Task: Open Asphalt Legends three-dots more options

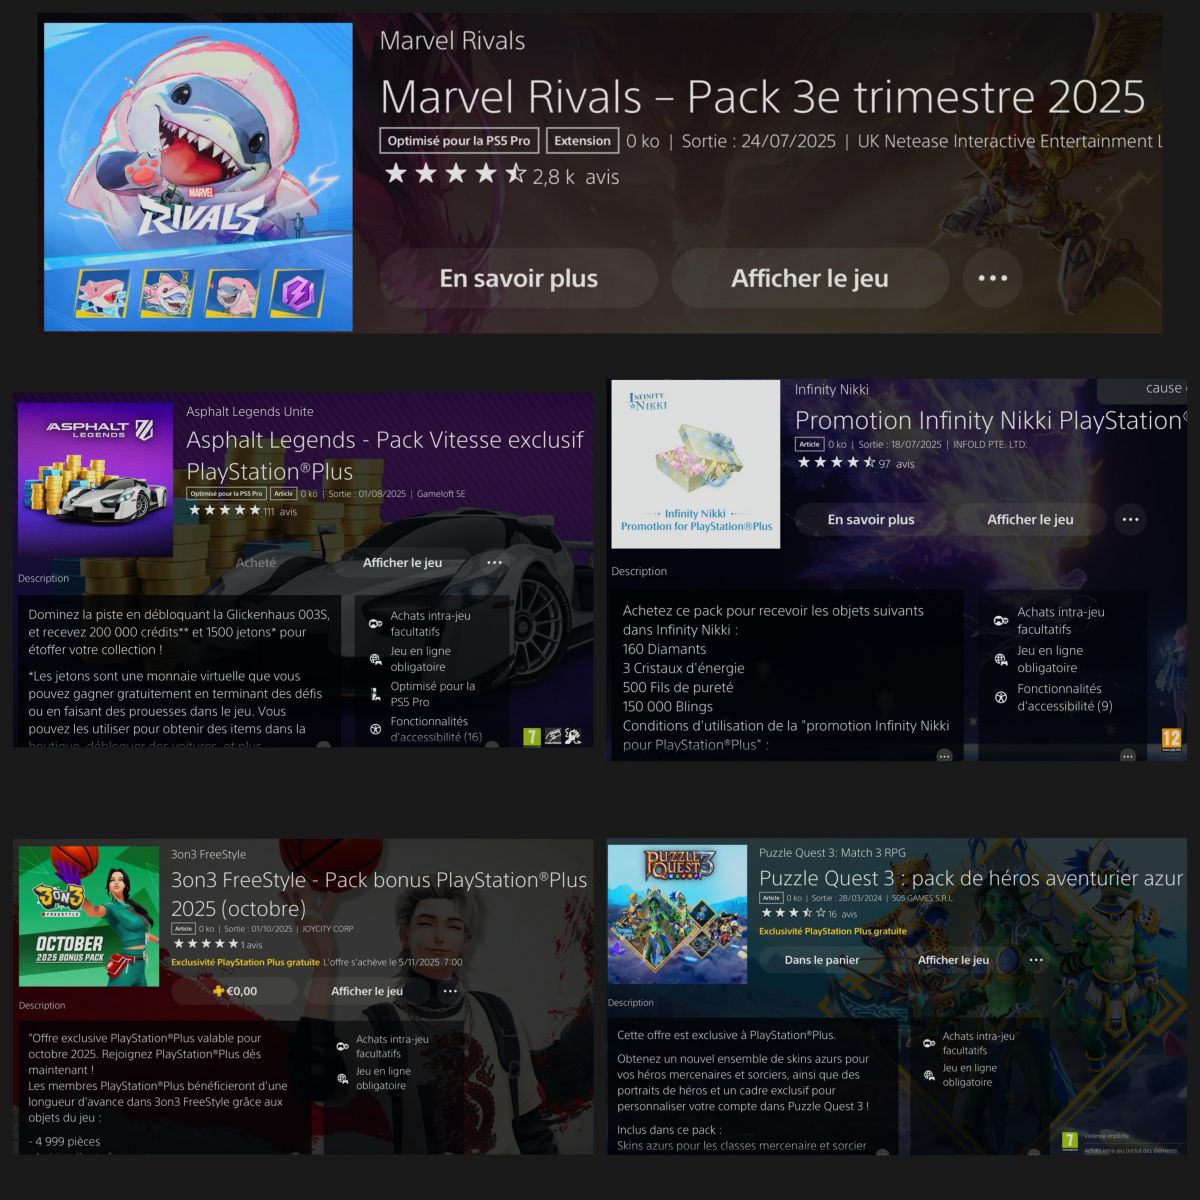Action: [x=494, y=562]
